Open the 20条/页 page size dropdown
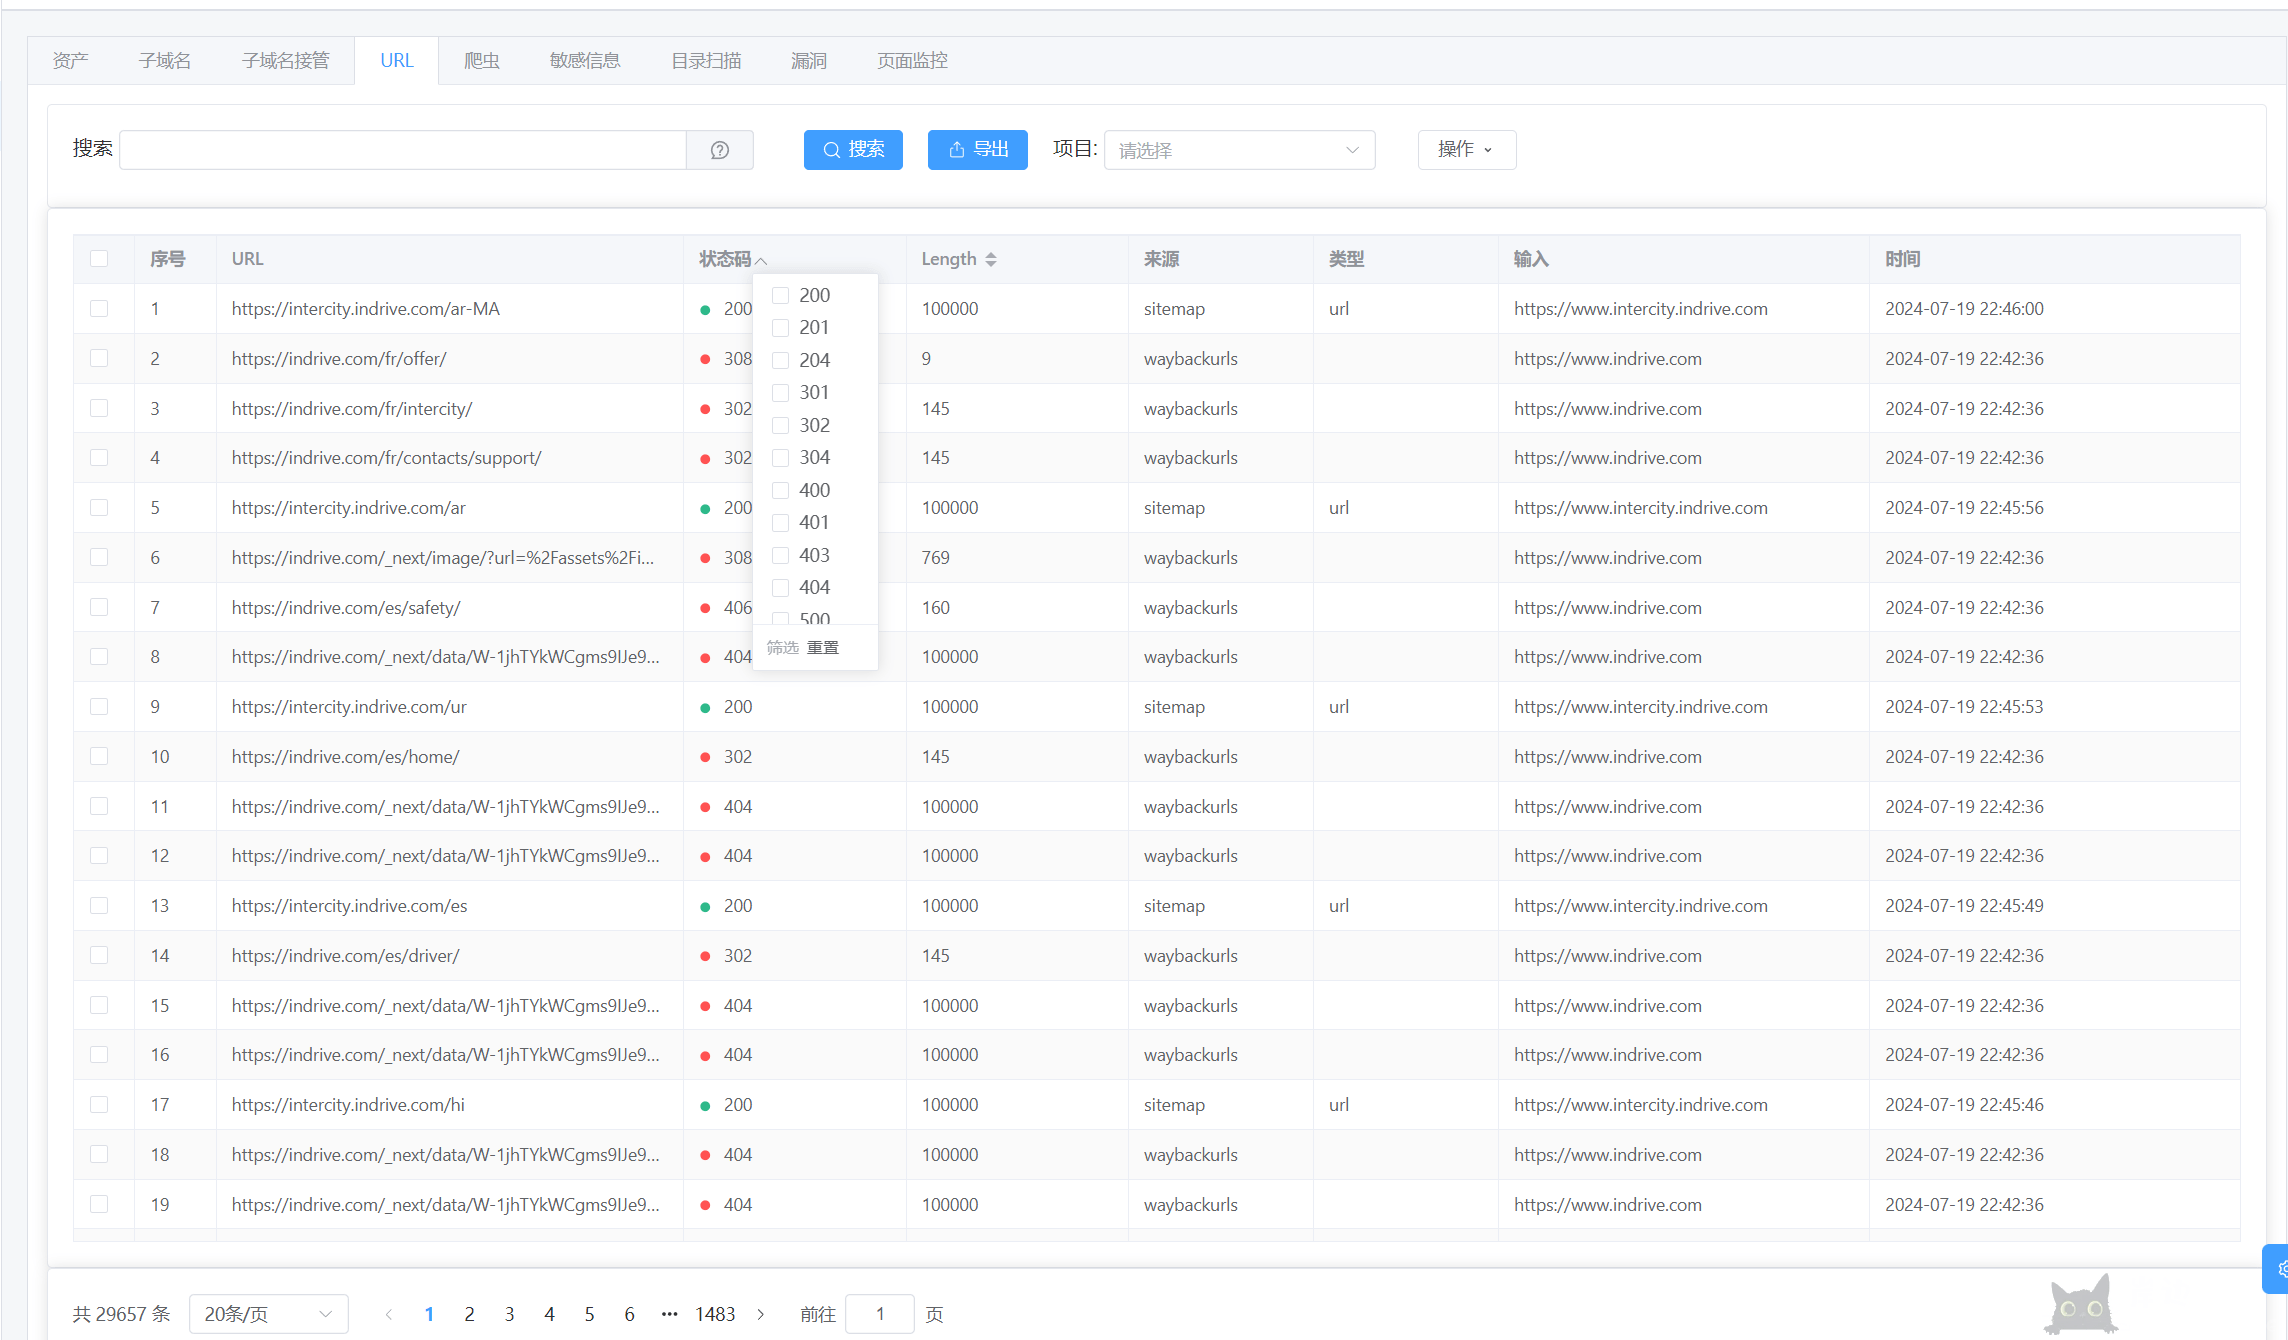The height and width of the screenshot is (1340, 2288). click(x=268, y=1314)
